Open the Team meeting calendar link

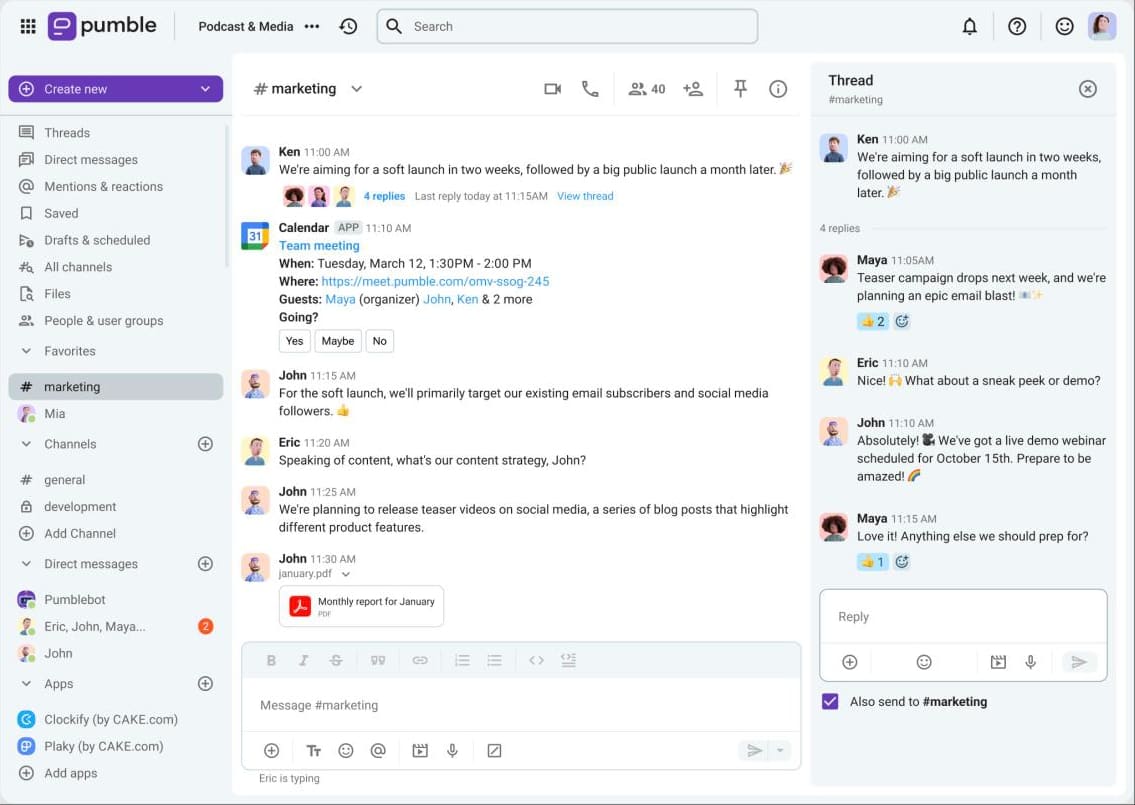pos(319,245)
